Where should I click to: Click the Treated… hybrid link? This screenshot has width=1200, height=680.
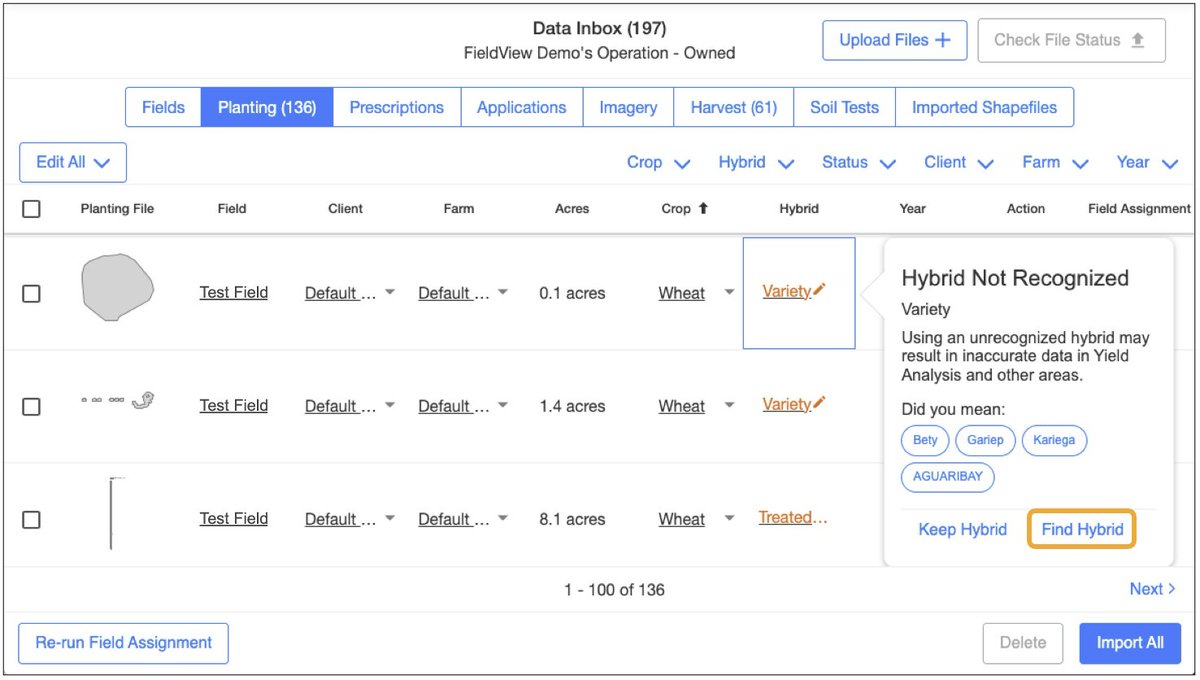[x=792, y=517]
